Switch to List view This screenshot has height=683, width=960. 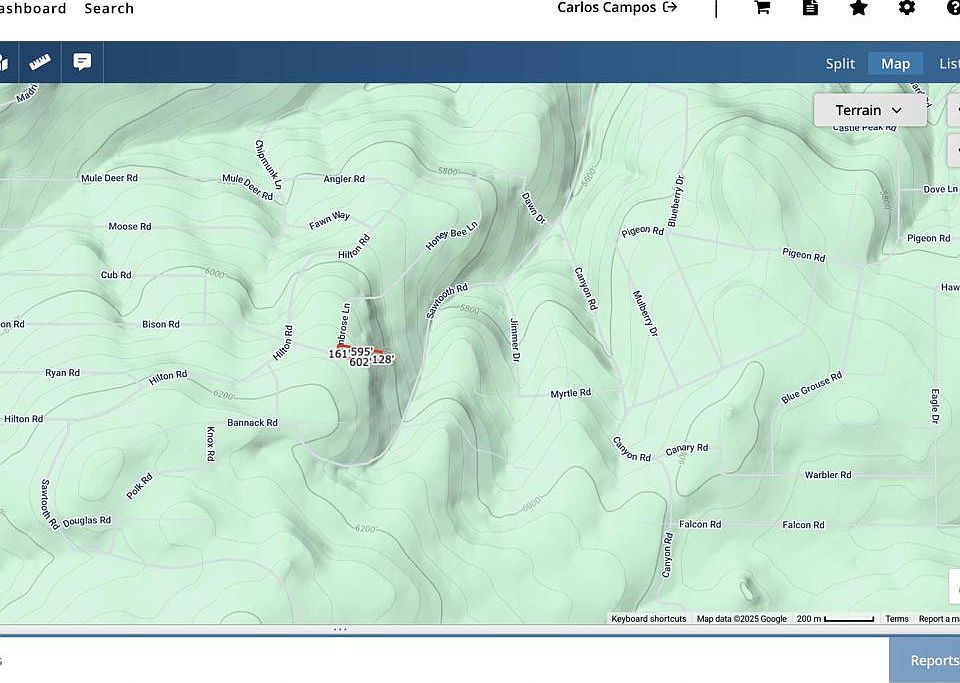pos(949,63)
